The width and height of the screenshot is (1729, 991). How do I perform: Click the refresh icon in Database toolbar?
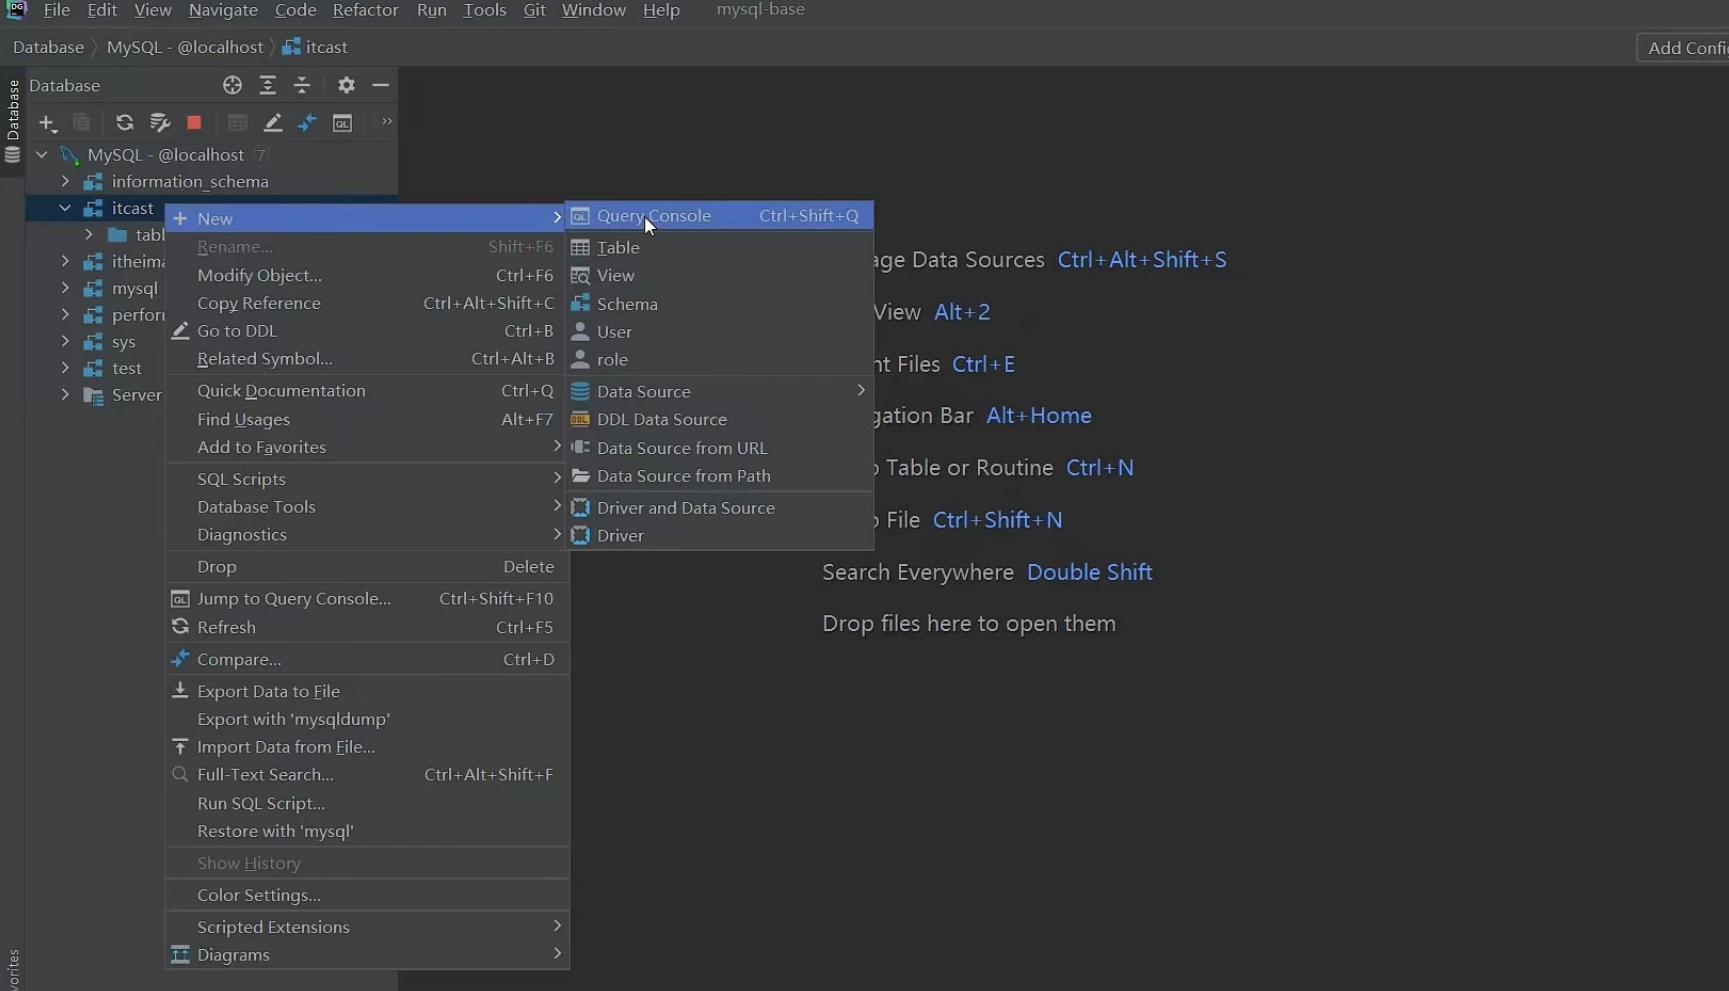tap(124, 123)
